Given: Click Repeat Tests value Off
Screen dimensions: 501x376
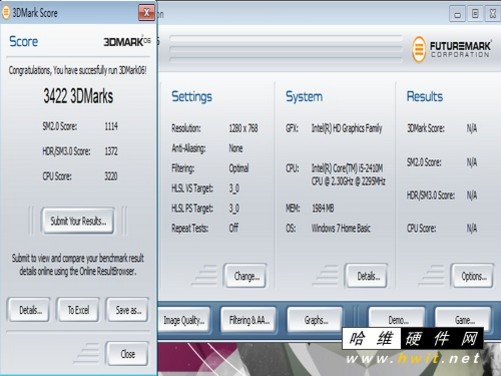Looking at the screenshot, I should pyautogui.click(x=234, y=228).
